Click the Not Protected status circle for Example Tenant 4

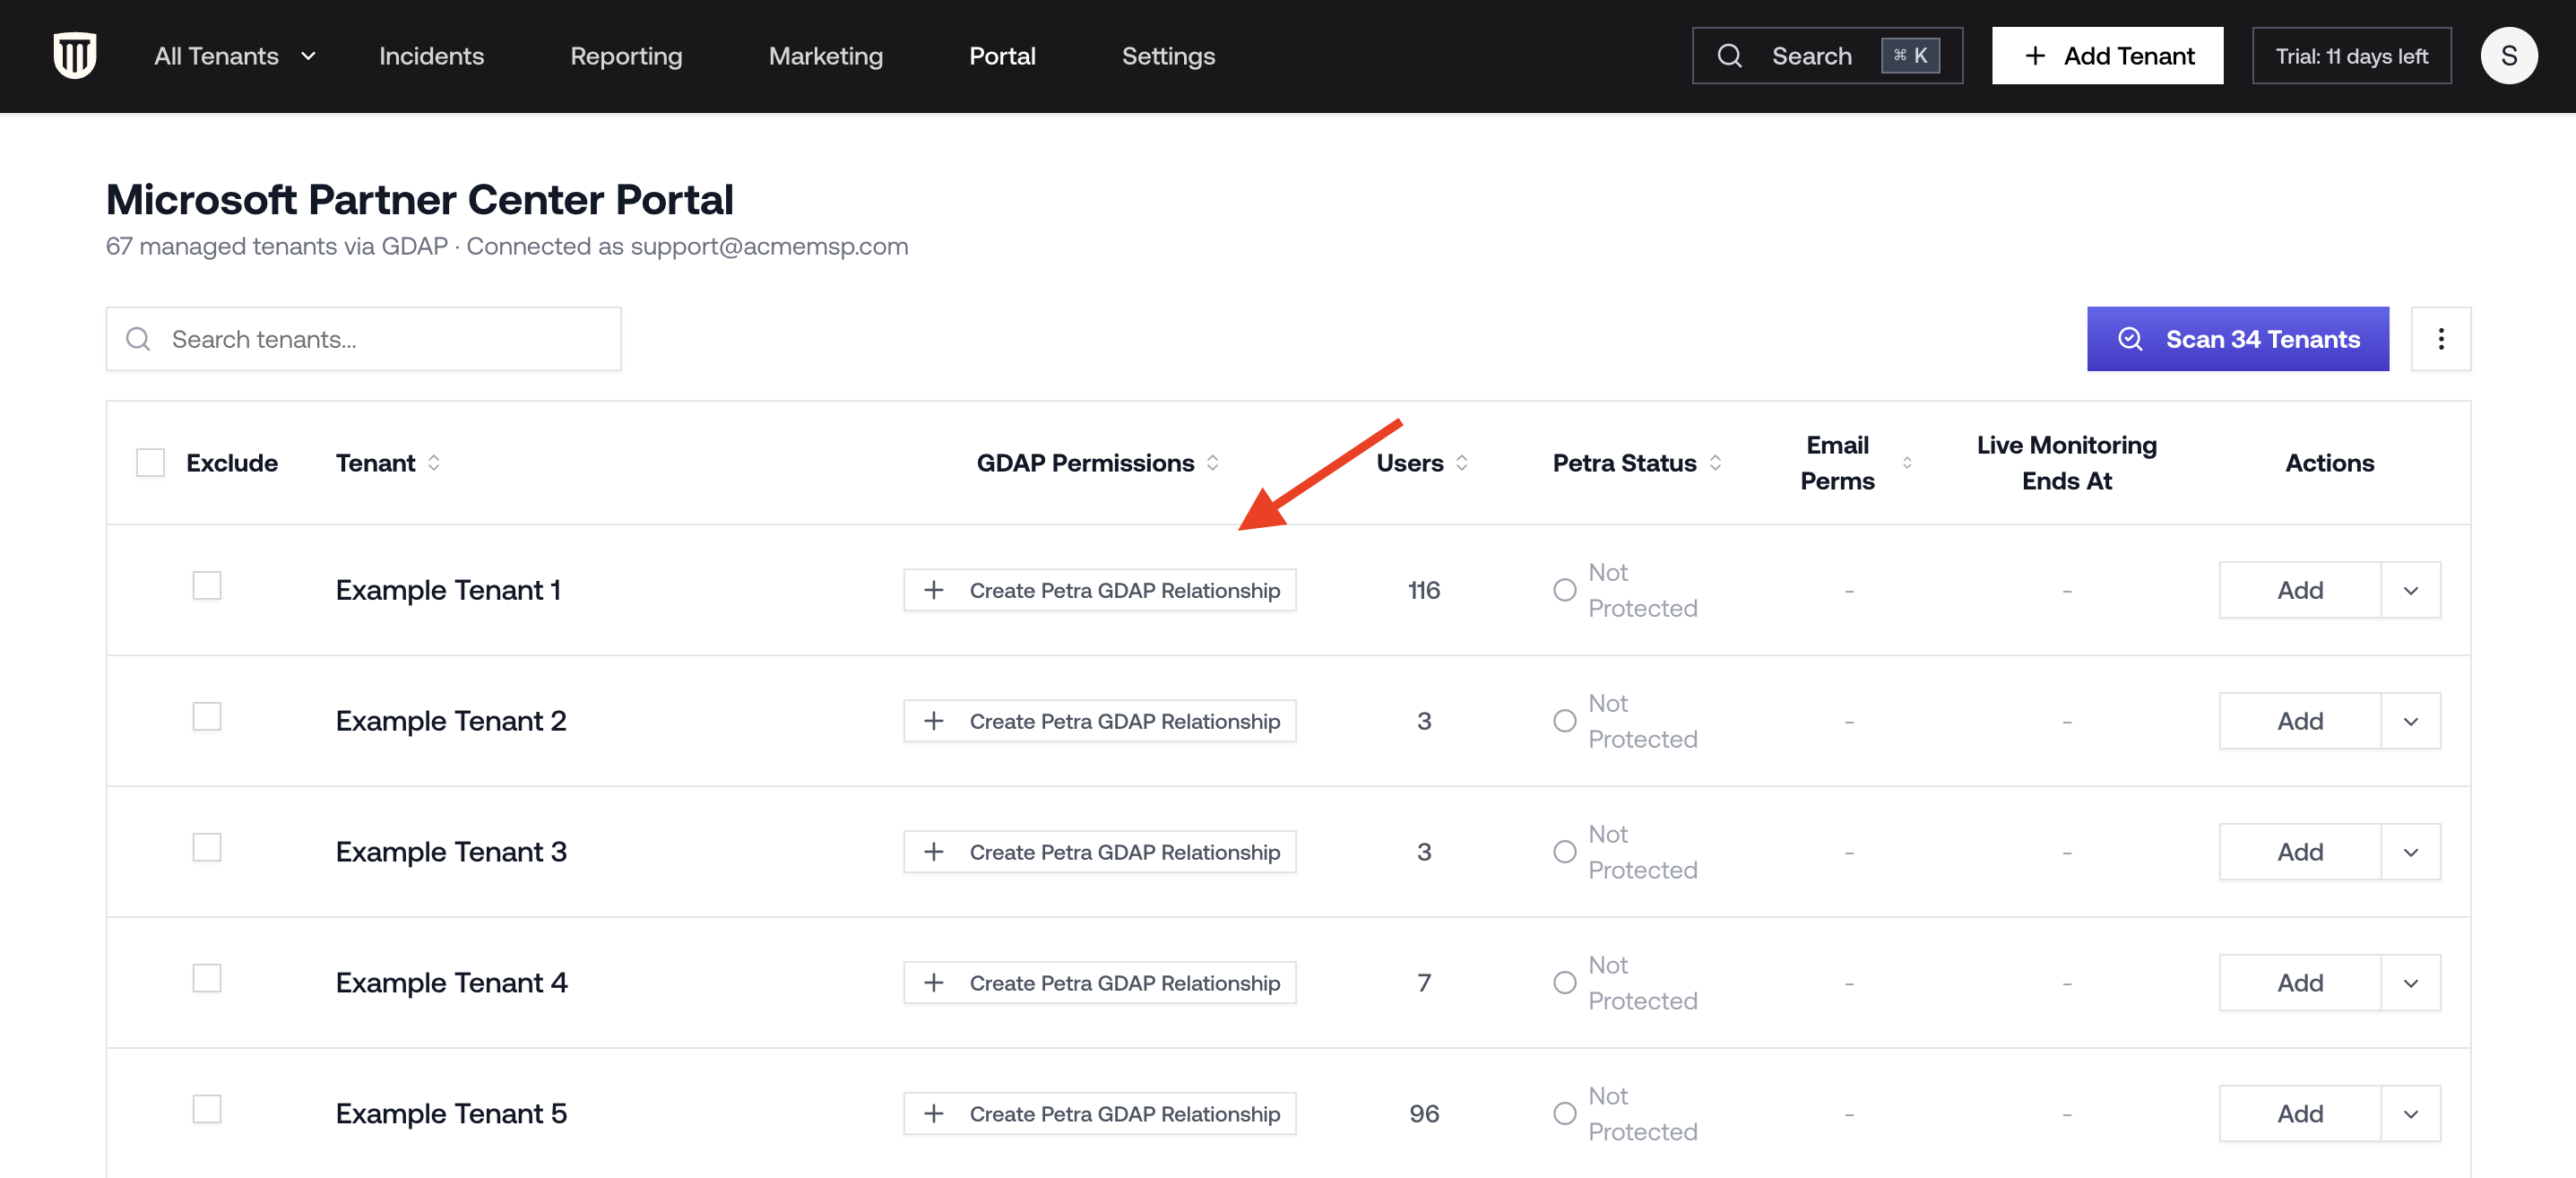click(1565, 982)
